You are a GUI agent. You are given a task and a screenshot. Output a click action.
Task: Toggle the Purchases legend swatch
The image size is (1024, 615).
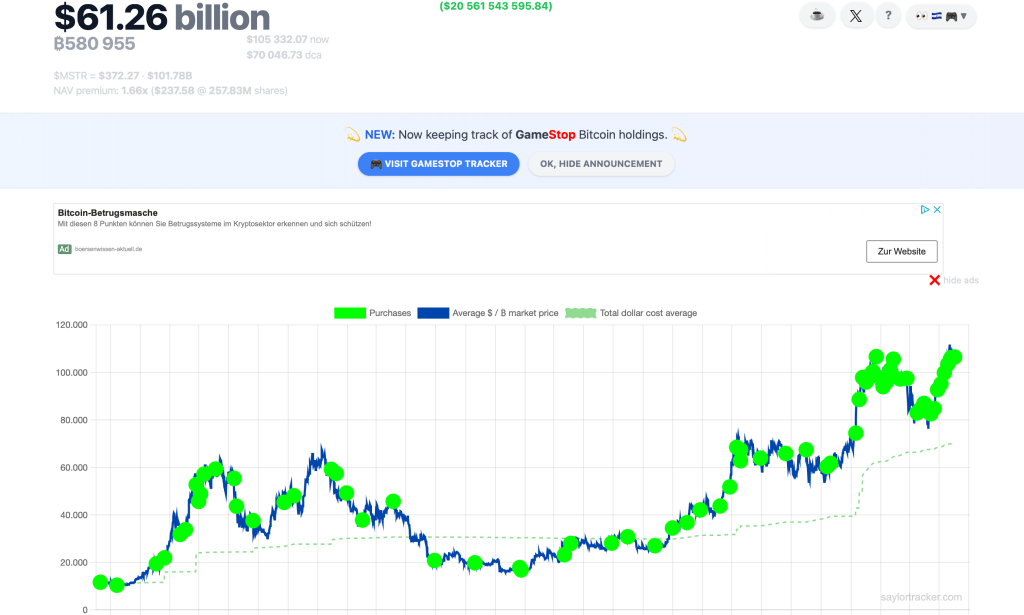tap(349, 313)
